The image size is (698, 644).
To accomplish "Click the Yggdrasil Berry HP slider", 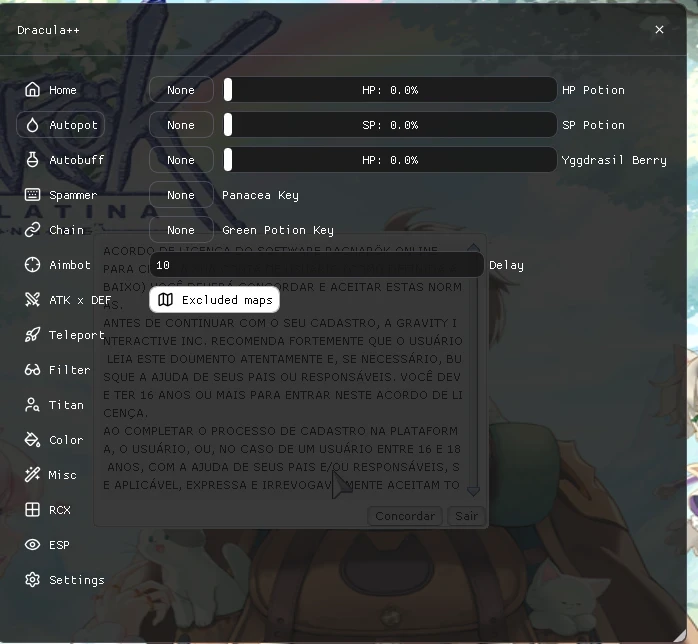I will [390, 160].
